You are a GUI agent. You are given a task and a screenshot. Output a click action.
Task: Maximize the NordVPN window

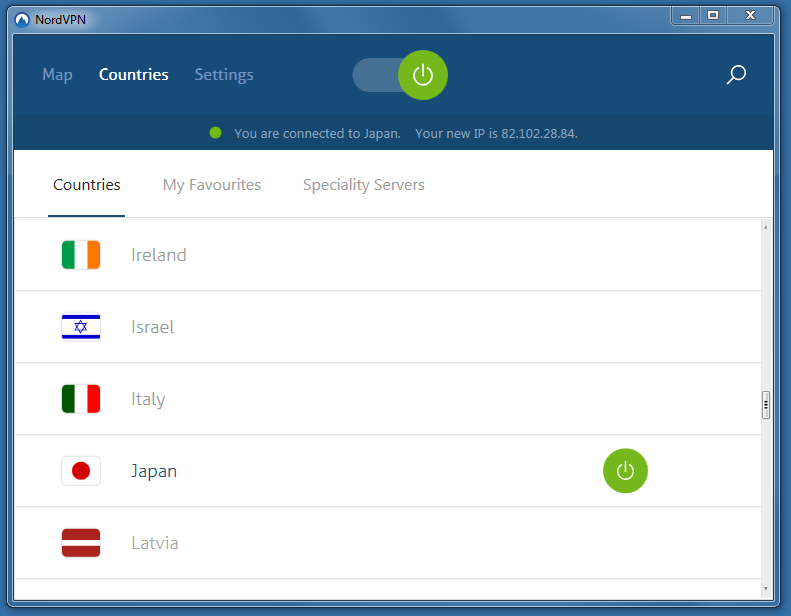(713, 16)
